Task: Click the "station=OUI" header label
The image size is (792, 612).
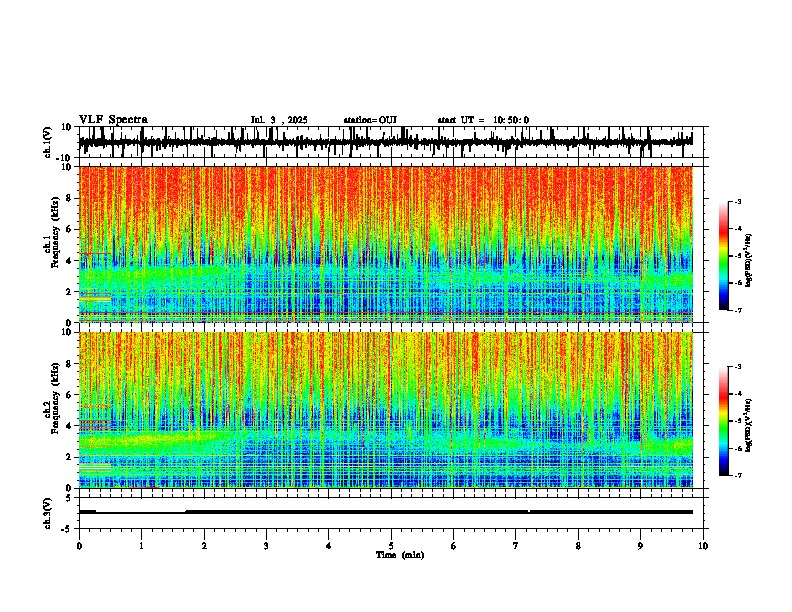Action: [x=370, y=120]
